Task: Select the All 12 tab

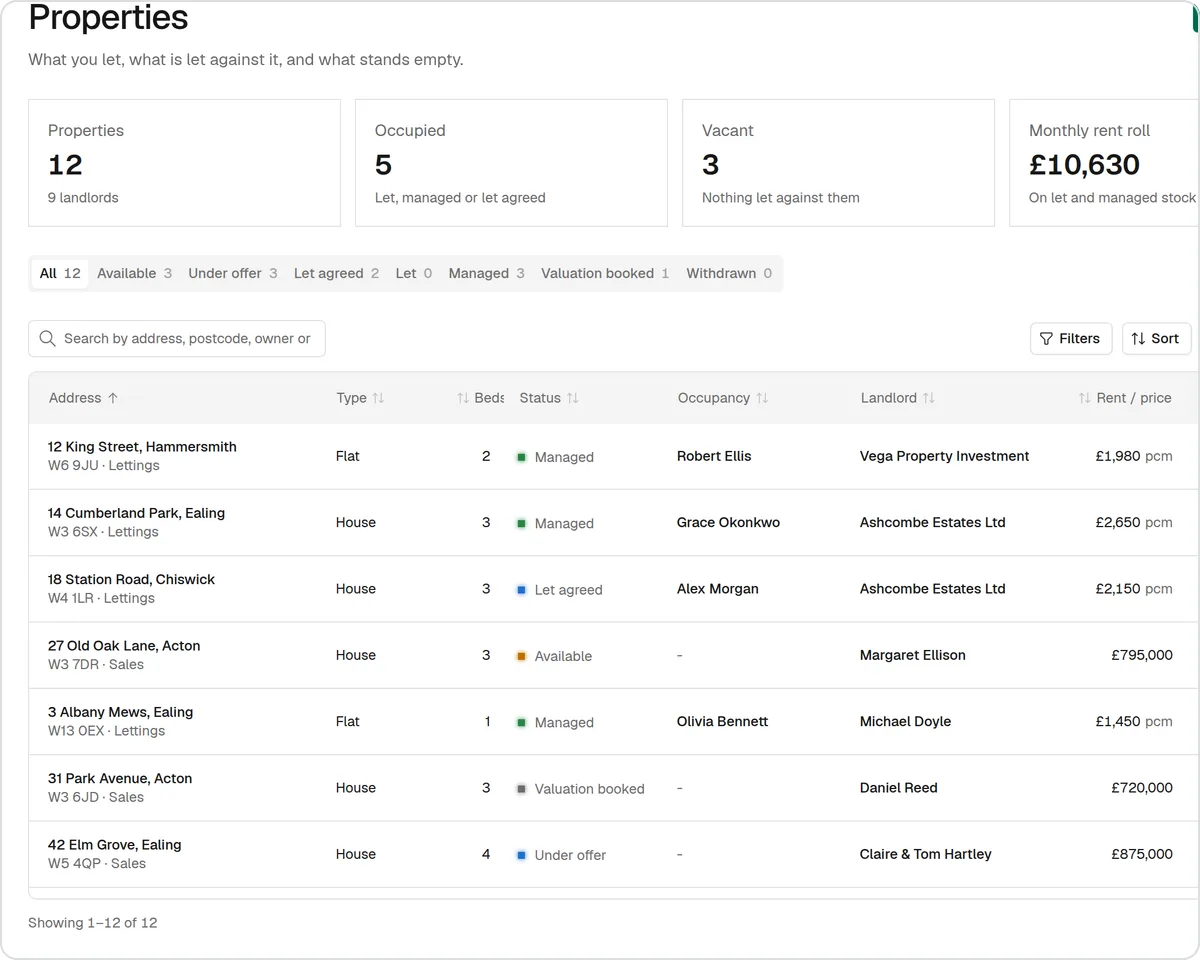Action: tap(60, 273)
